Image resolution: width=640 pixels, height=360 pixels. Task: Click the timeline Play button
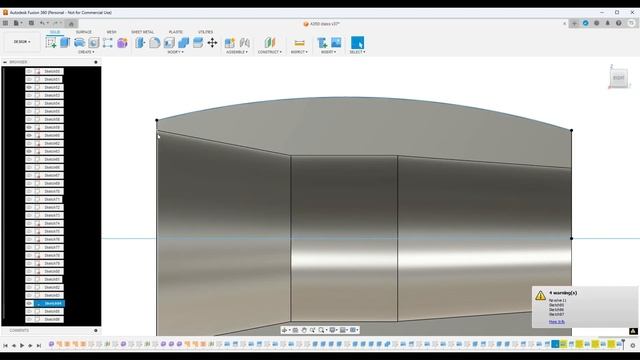click(22, 345)
